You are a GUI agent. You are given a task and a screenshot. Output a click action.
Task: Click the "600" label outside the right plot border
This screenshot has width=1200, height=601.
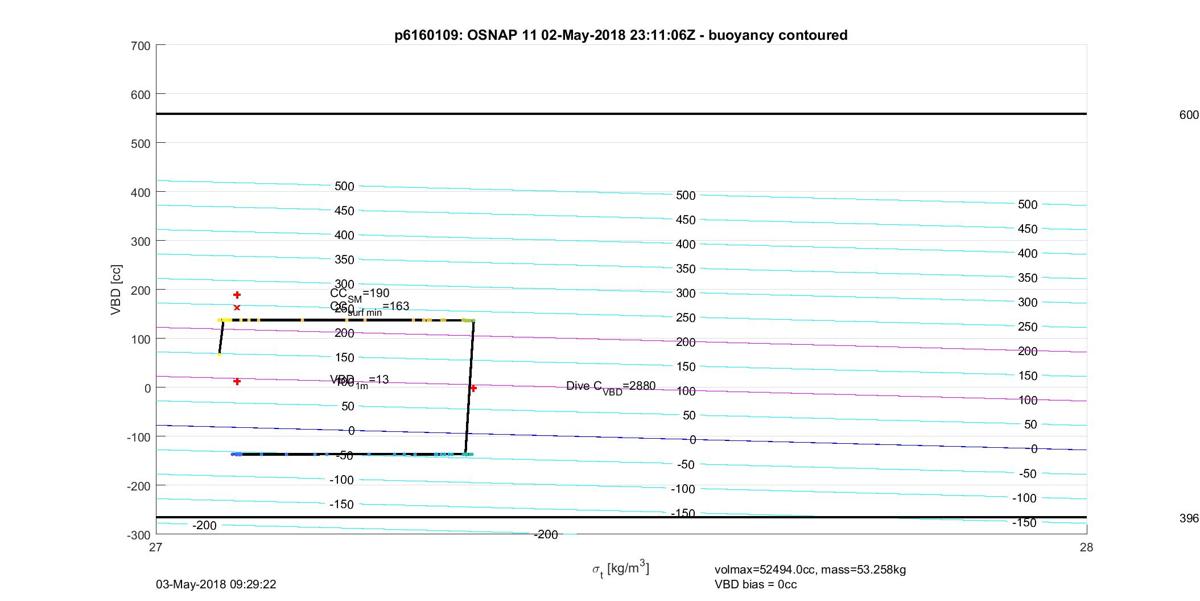(x=1189, y=115)
